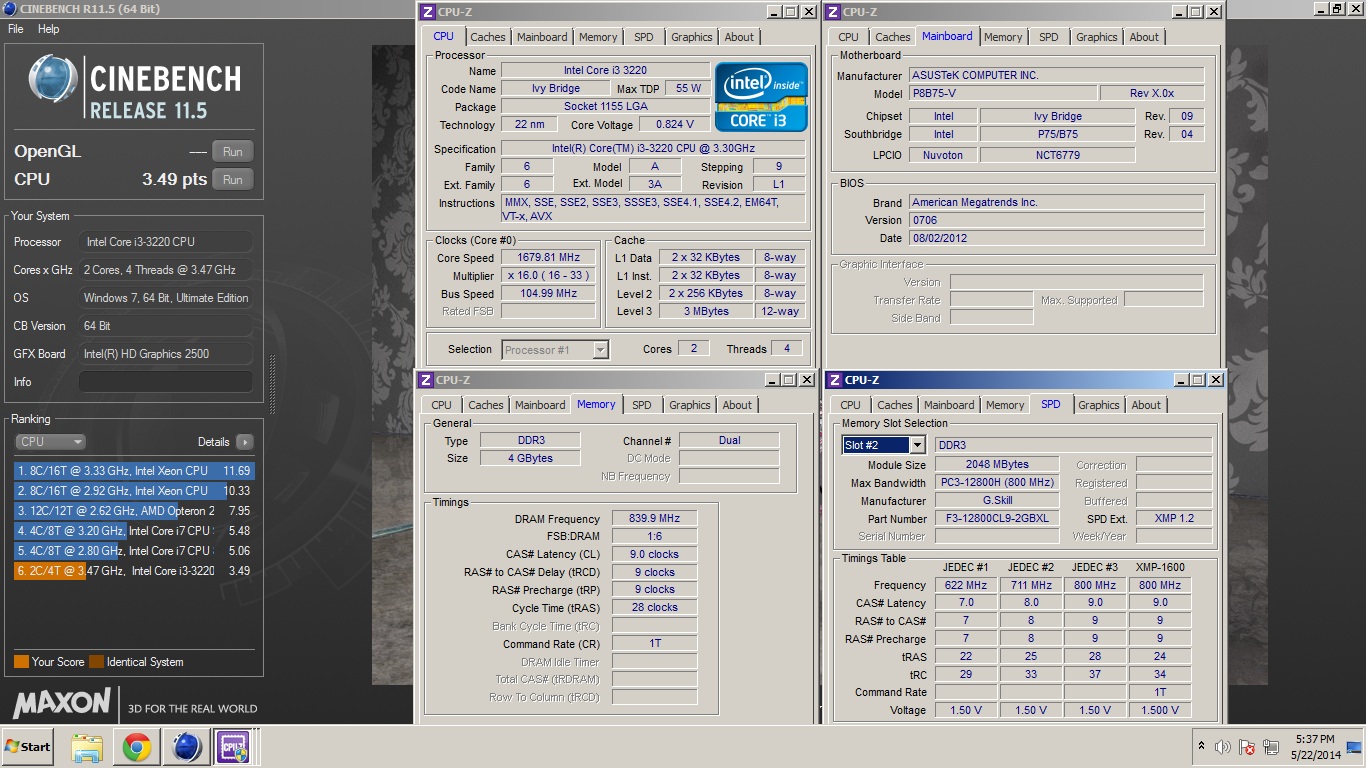Click the Intel Core i3 badge
Image resolution: width=1366 pixels, height=768 pixels.
[761, 97]
